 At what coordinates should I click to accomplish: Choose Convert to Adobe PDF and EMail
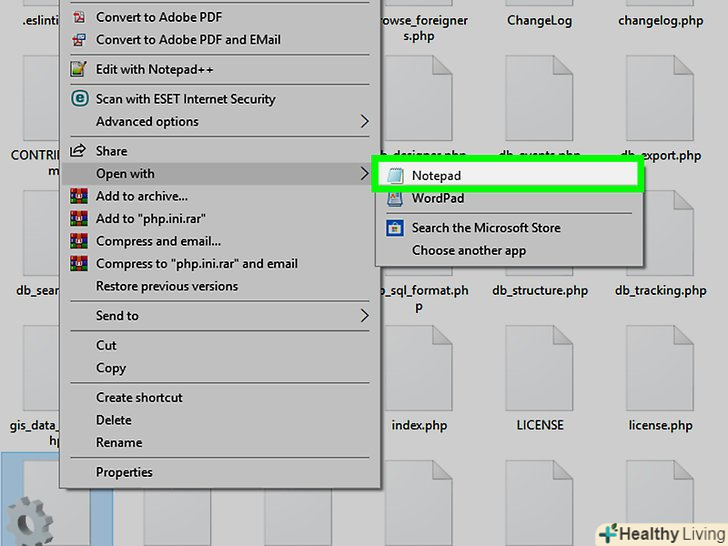220,40
